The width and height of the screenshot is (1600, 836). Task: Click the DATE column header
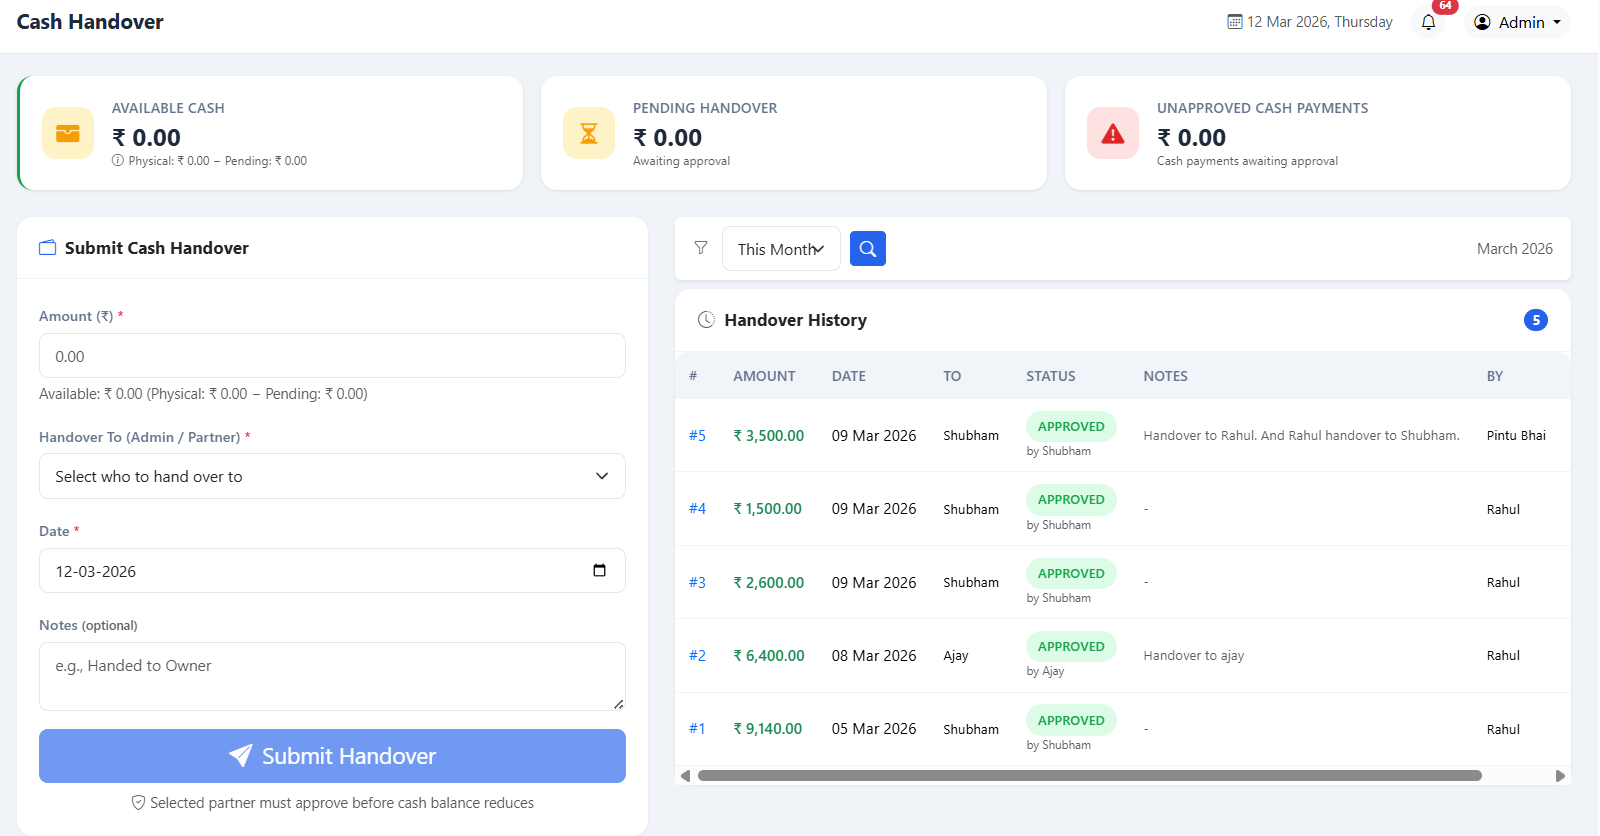coord(849,376)
